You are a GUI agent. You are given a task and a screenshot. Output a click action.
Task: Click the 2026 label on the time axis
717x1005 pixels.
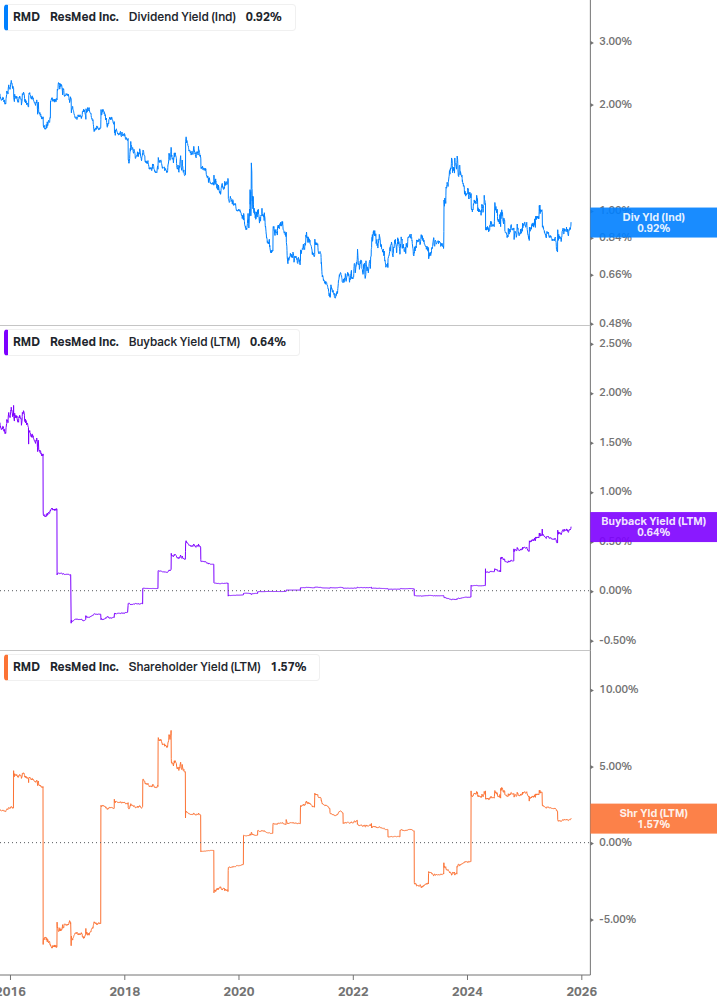click(581, 991)
